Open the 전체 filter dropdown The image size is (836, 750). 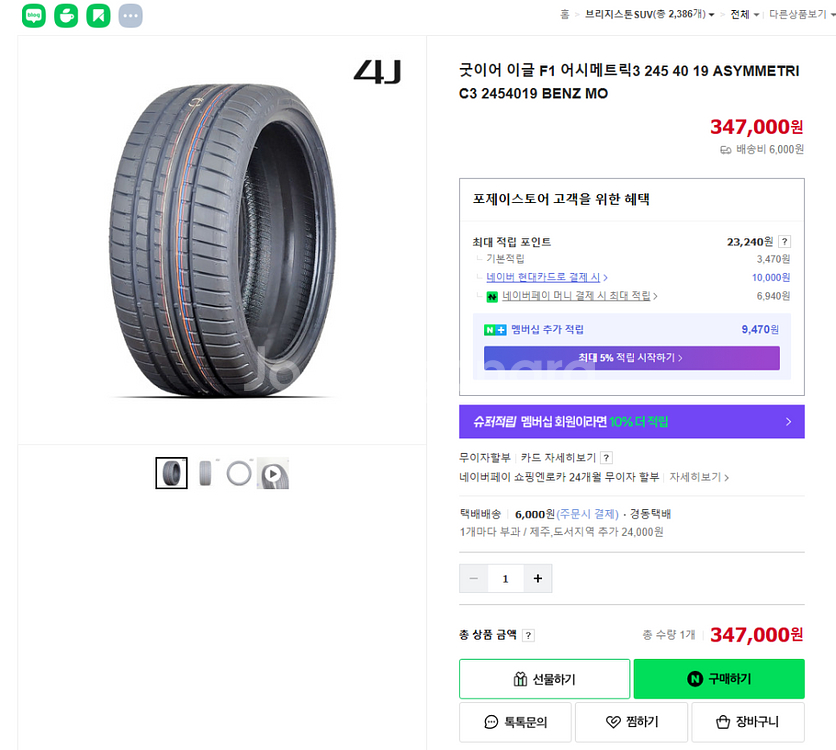pos(745,15)
